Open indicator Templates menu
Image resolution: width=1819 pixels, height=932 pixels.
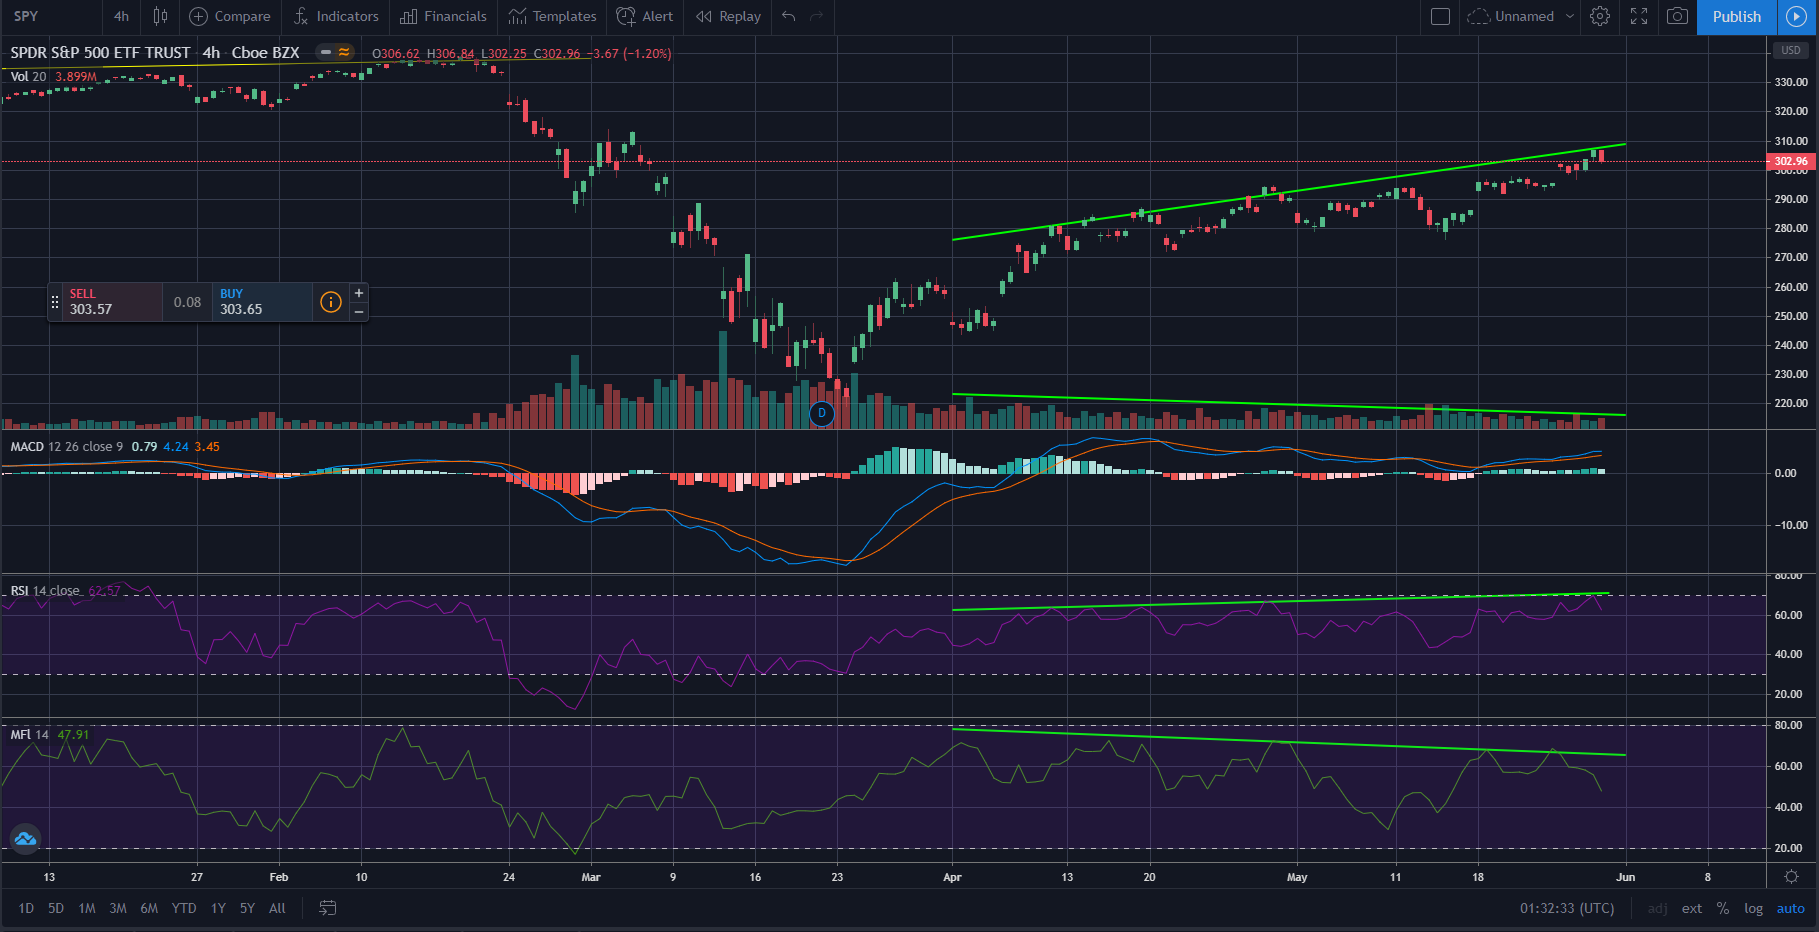[x=552, y=16]
